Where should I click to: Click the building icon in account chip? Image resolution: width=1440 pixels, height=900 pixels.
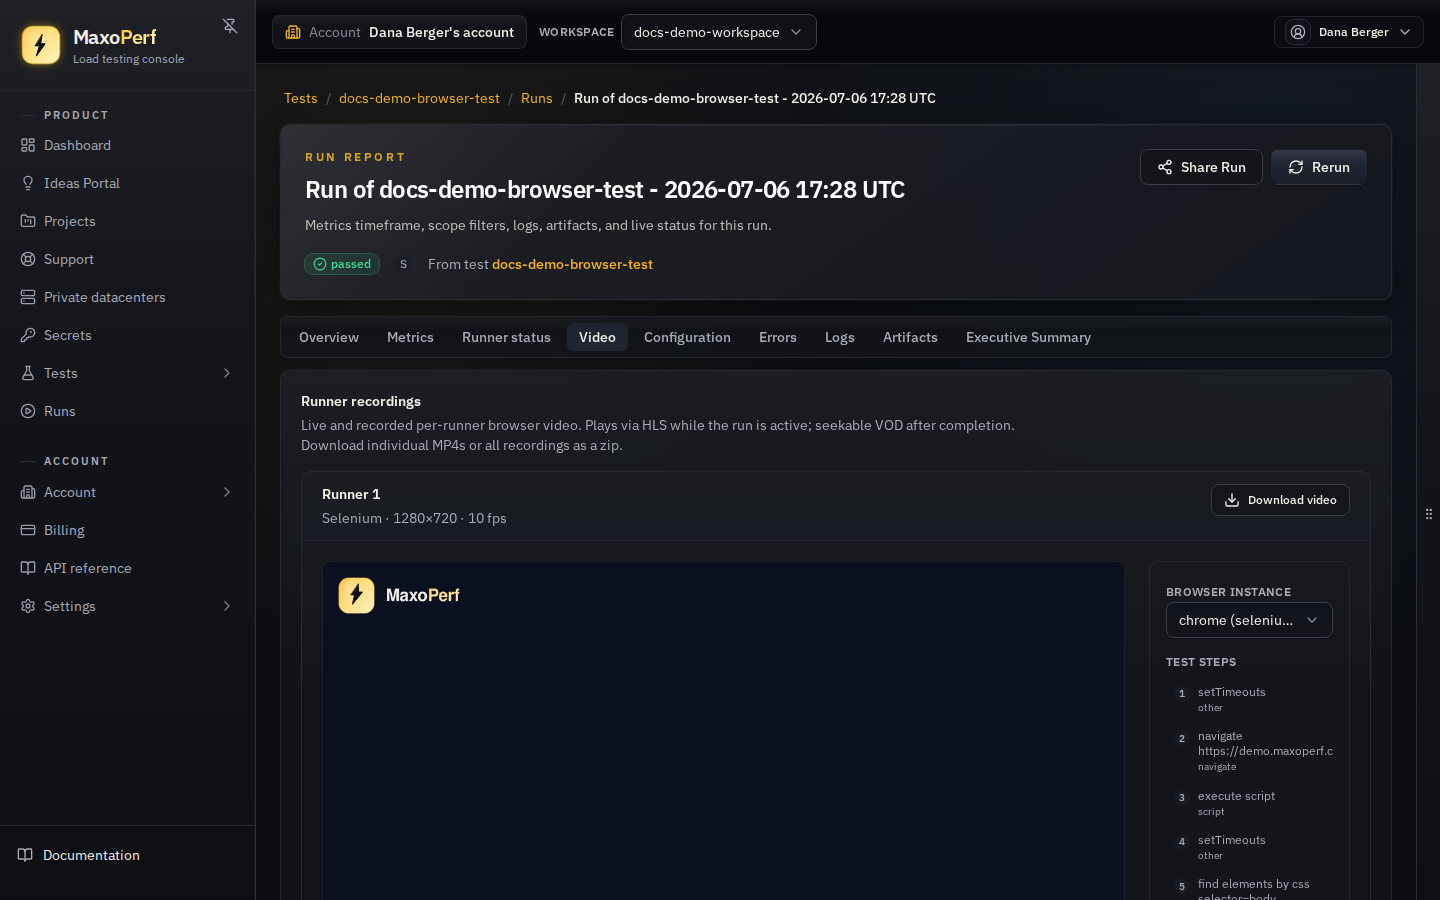(293, 32)
